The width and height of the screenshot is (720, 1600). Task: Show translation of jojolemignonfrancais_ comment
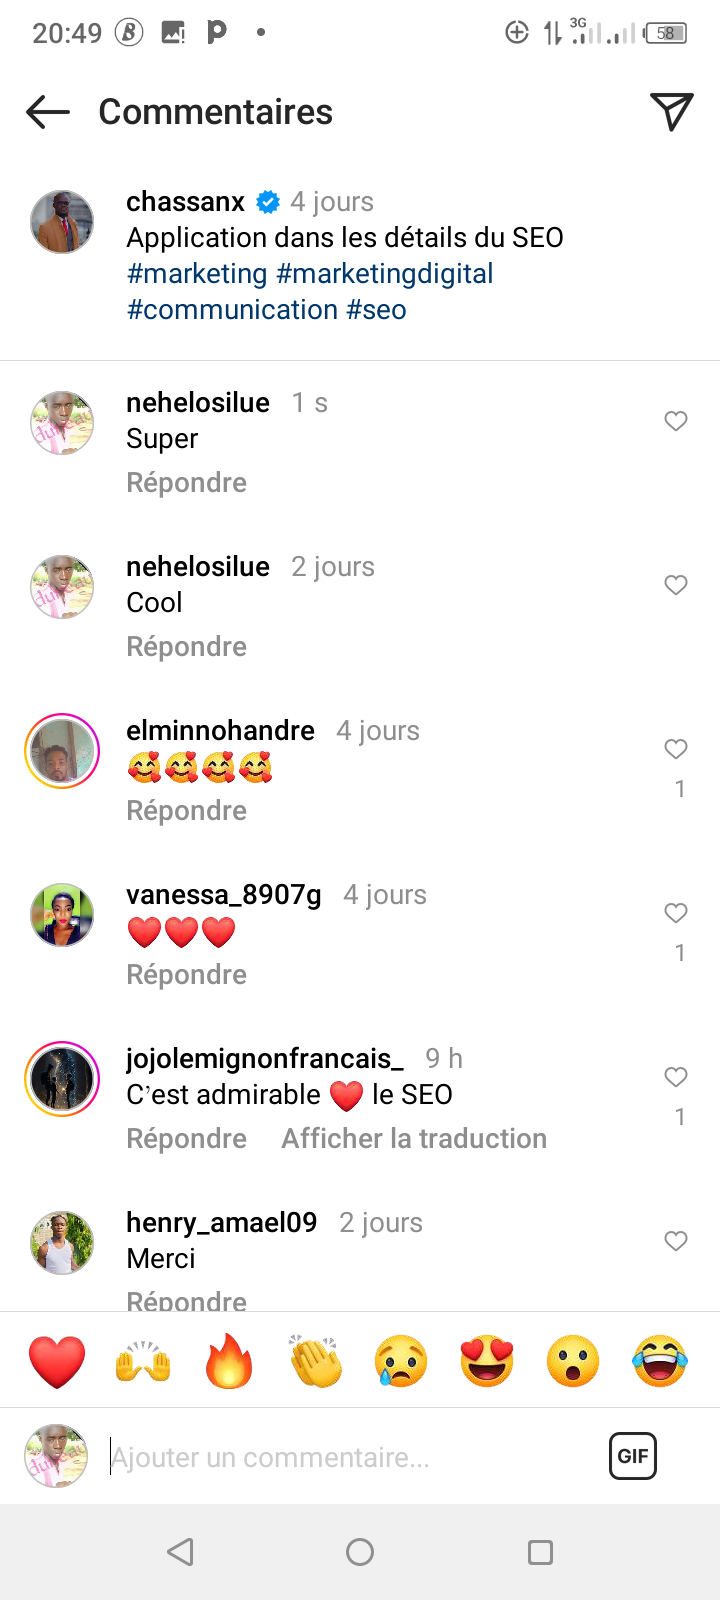[414, 1139]
